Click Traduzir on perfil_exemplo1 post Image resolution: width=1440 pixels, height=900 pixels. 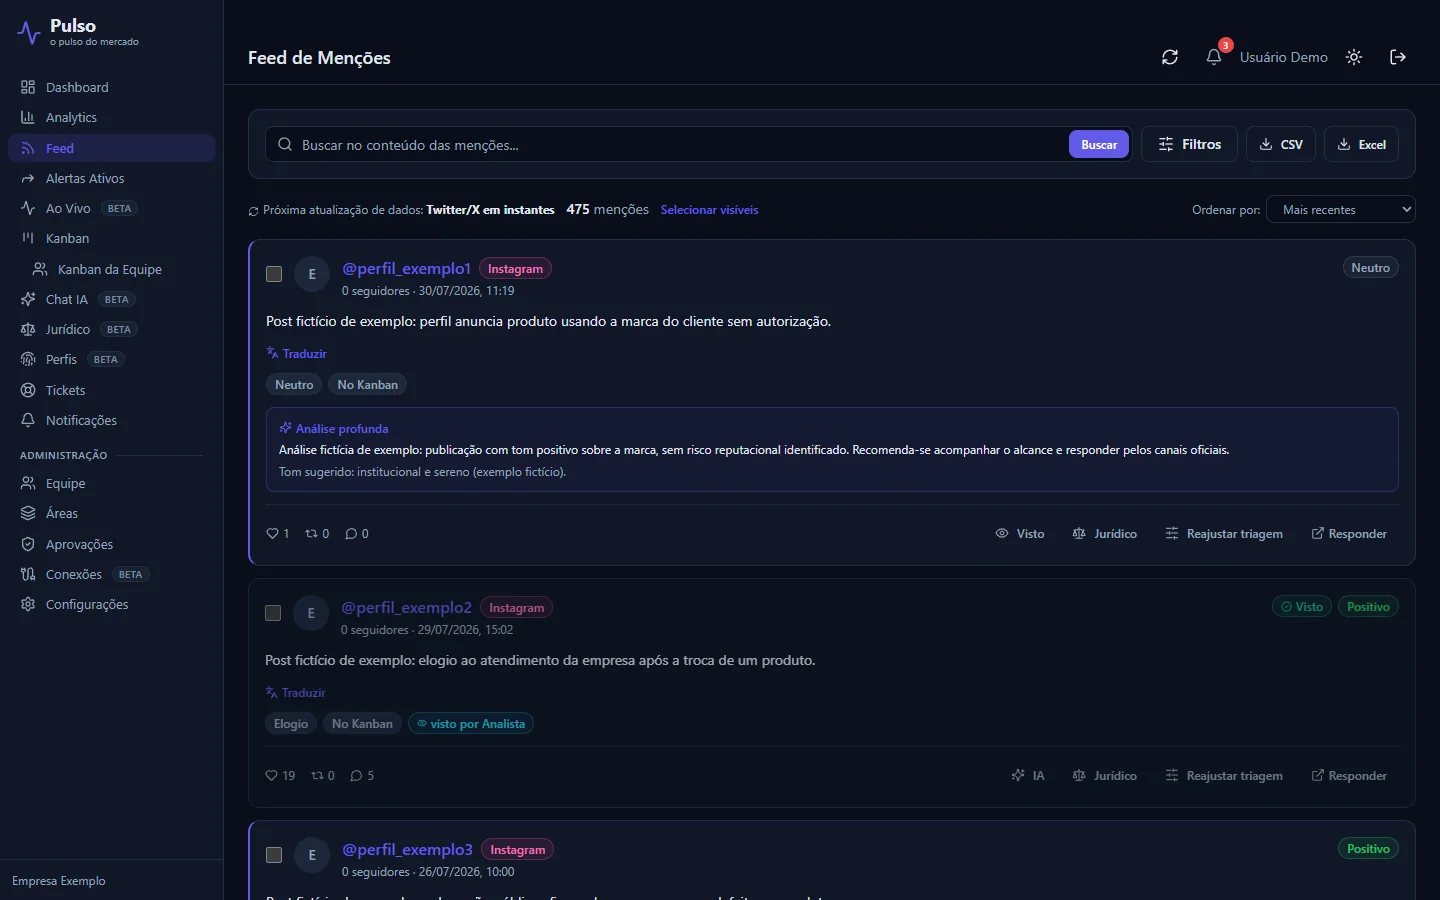point(296,354)
